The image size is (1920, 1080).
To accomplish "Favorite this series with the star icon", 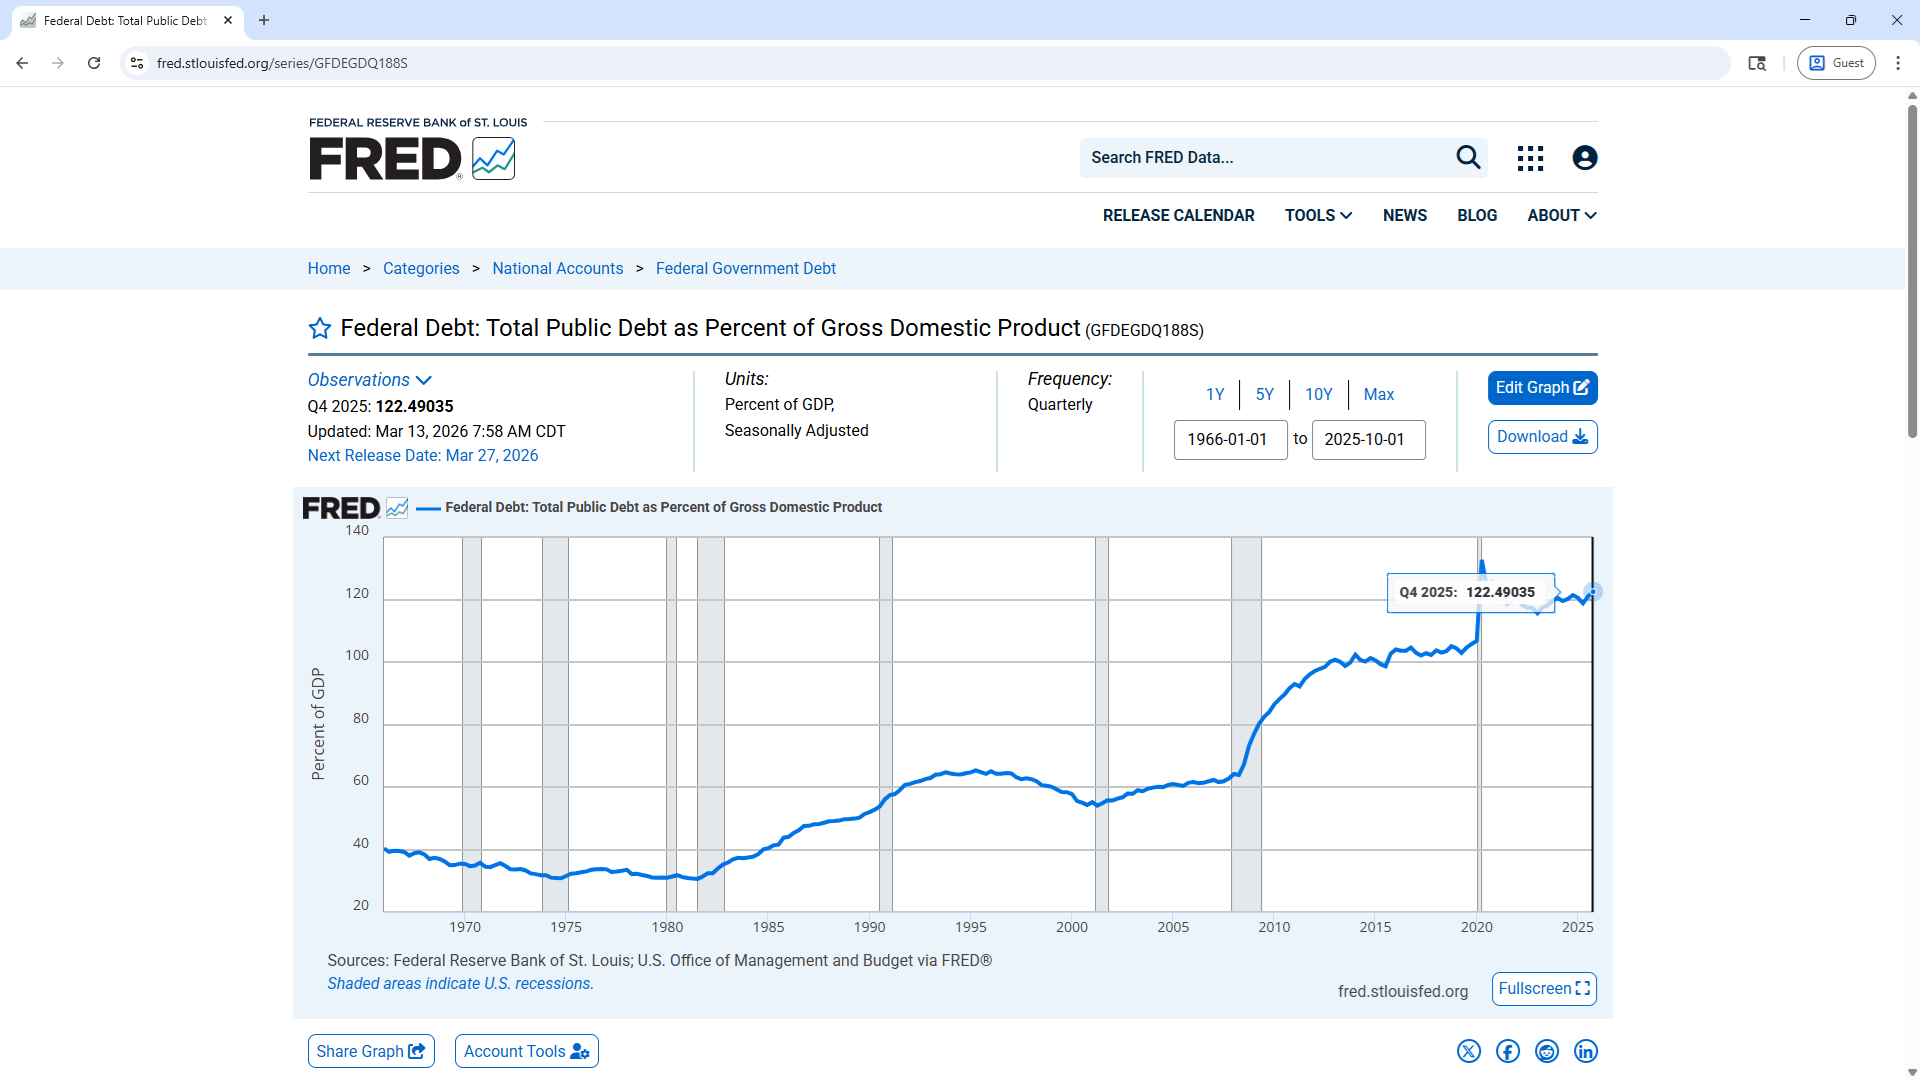I will pyautogui.click(x=319, y=328).
